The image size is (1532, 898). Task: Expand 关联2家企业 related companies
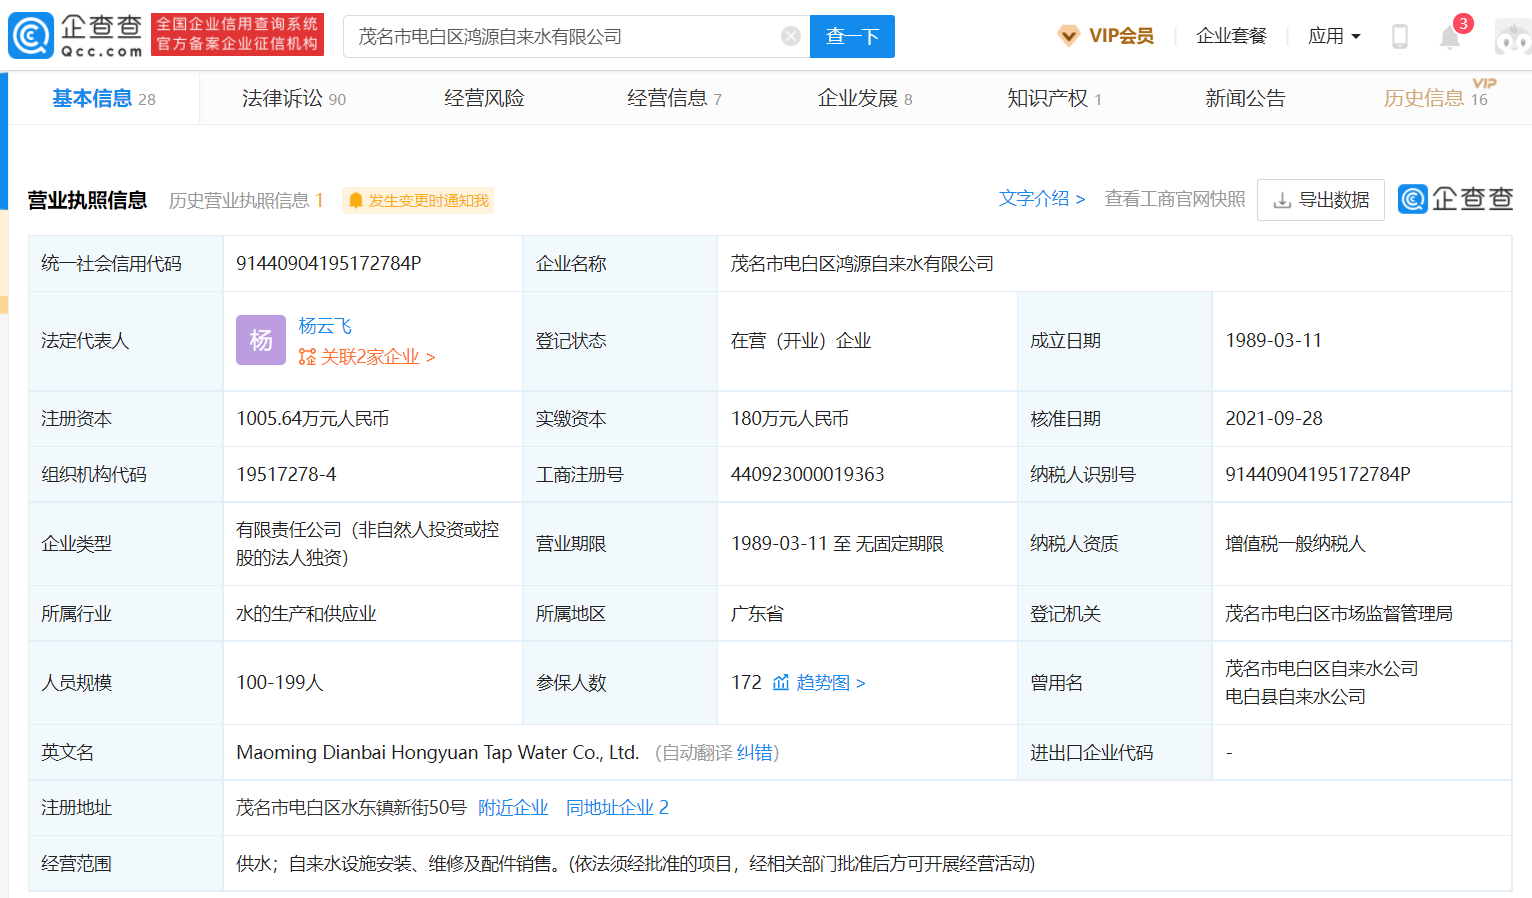[367, 357]
